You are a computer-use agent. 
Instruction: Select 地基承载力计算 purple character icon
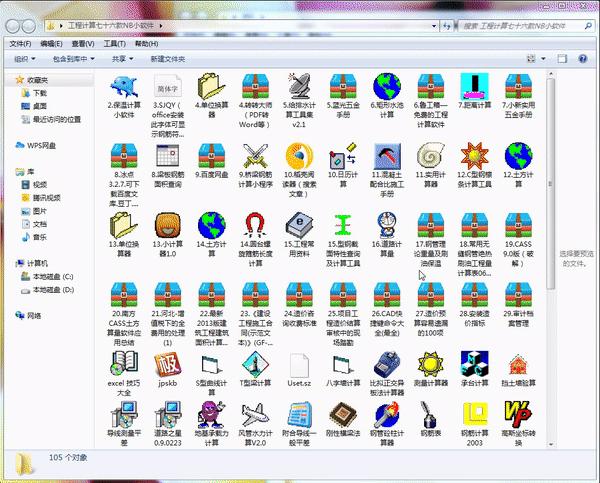(x=211, y=414)
